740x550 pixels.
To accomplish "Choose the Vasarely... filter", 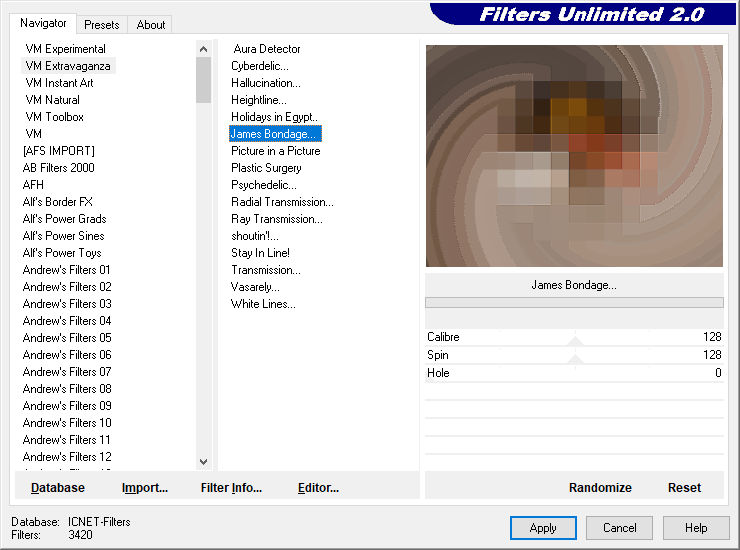I will 255,287.
